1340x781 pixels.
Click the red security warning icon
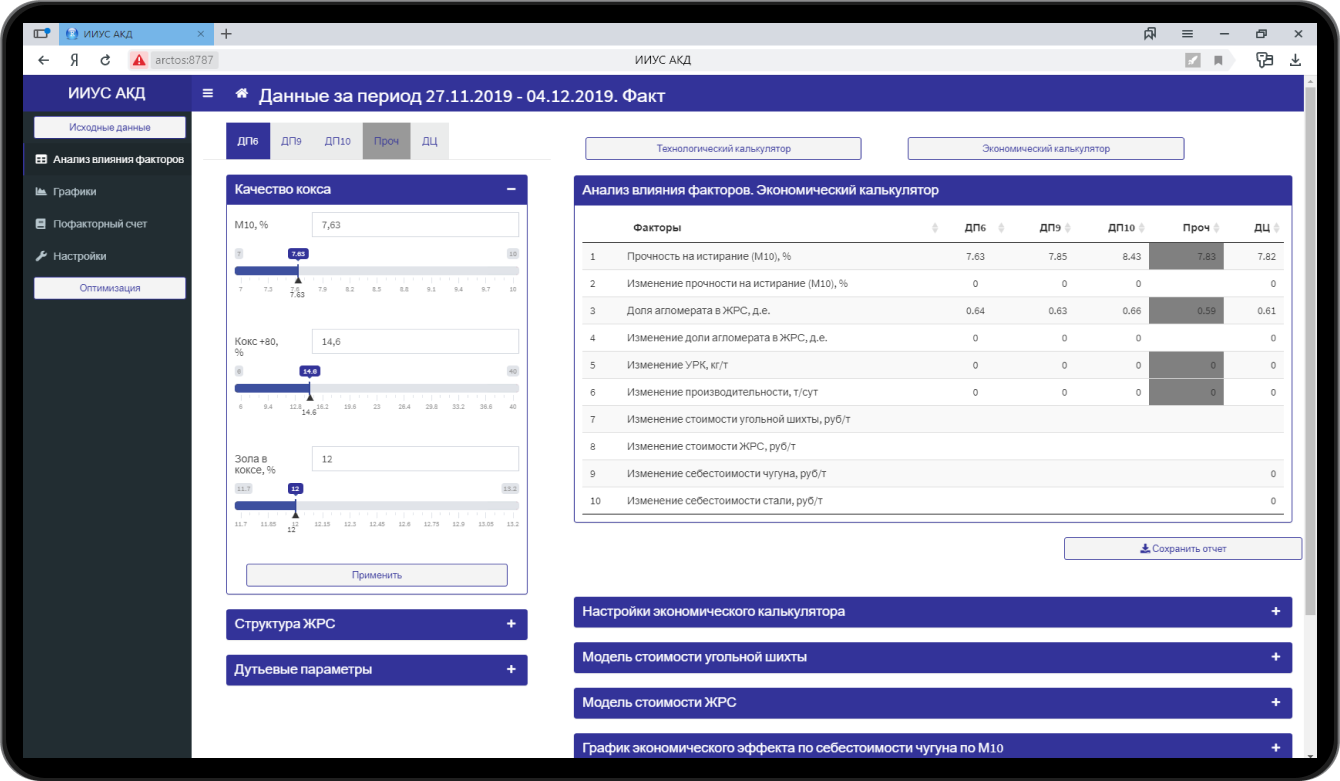pos(139,60)
